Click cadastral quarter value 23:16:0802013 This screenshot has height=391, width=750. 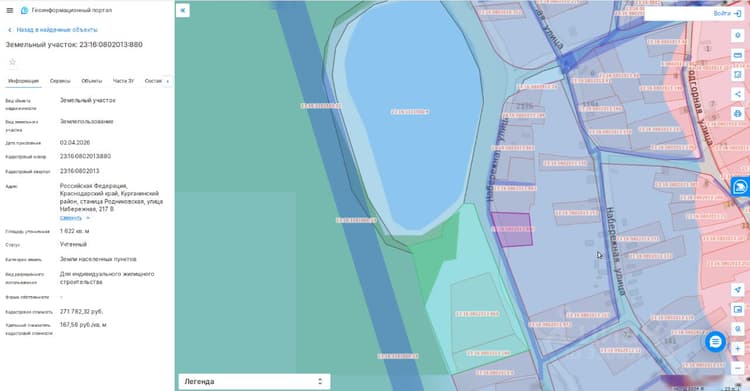coord(79,171)
